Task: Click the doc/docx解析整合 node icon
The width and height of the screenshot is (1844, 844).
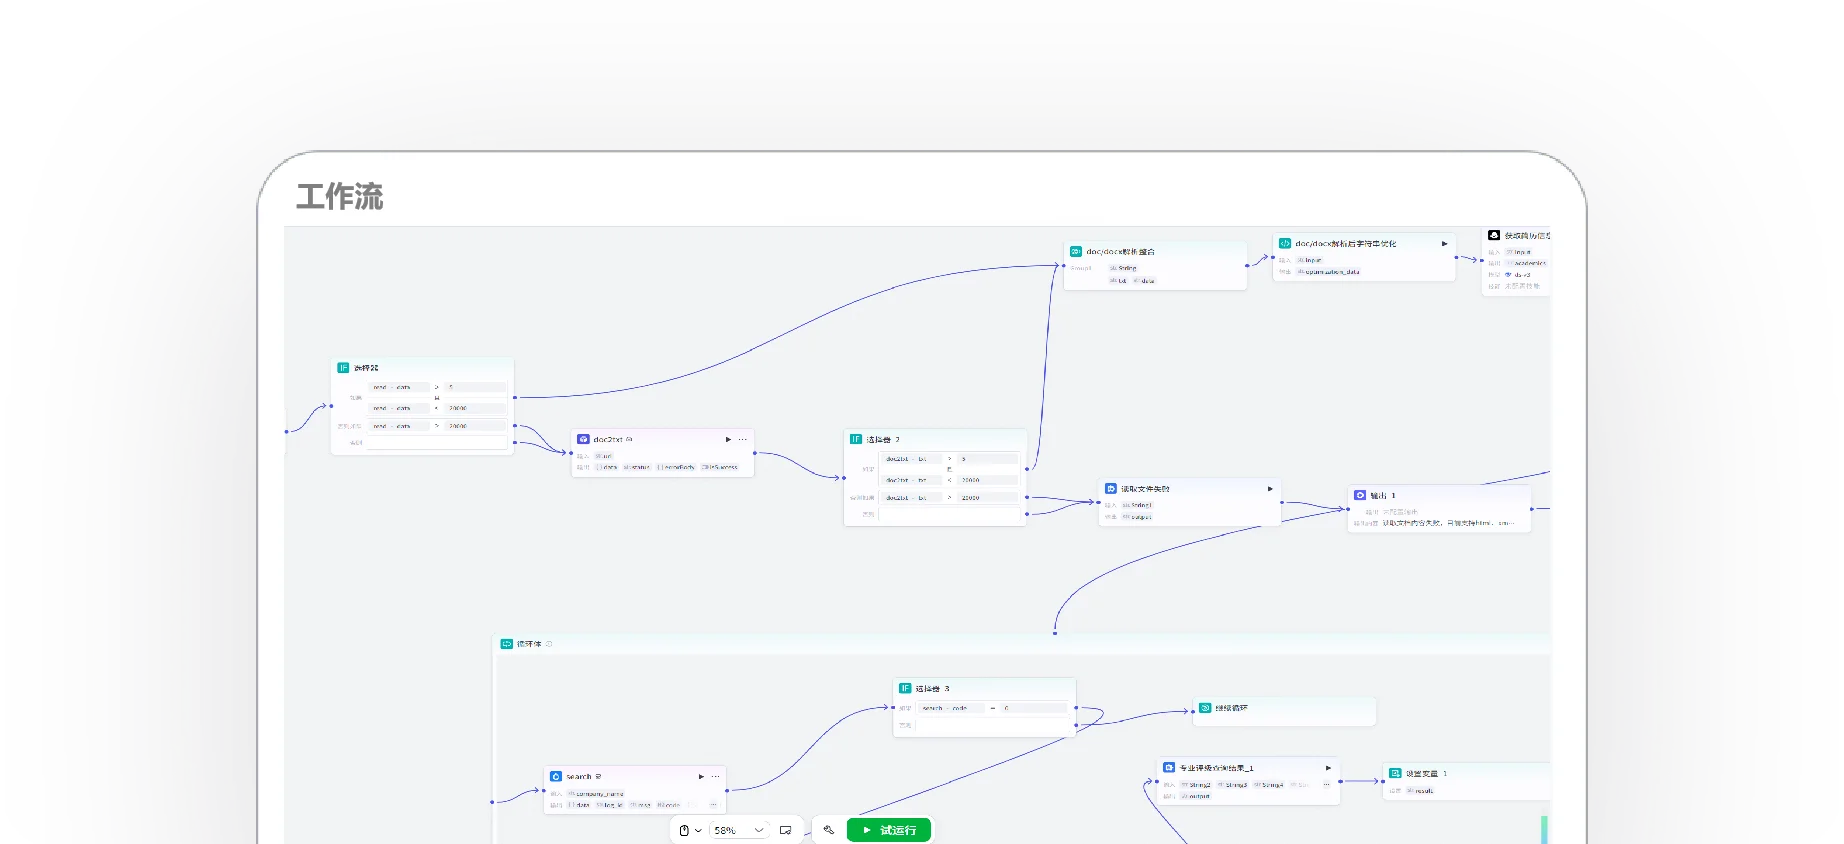Action: point(1076,252)
